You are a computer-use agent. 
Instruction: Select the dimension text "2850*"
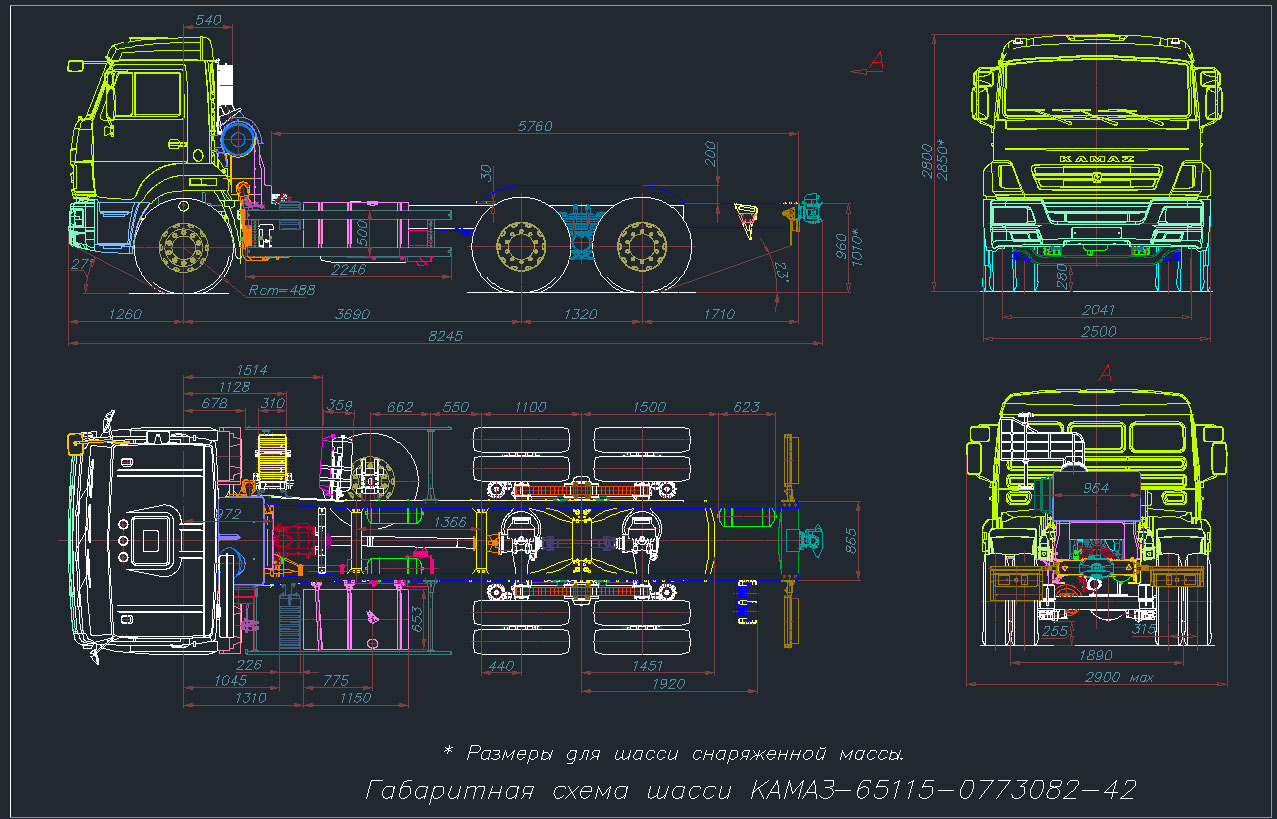click(x=944, y=158)
